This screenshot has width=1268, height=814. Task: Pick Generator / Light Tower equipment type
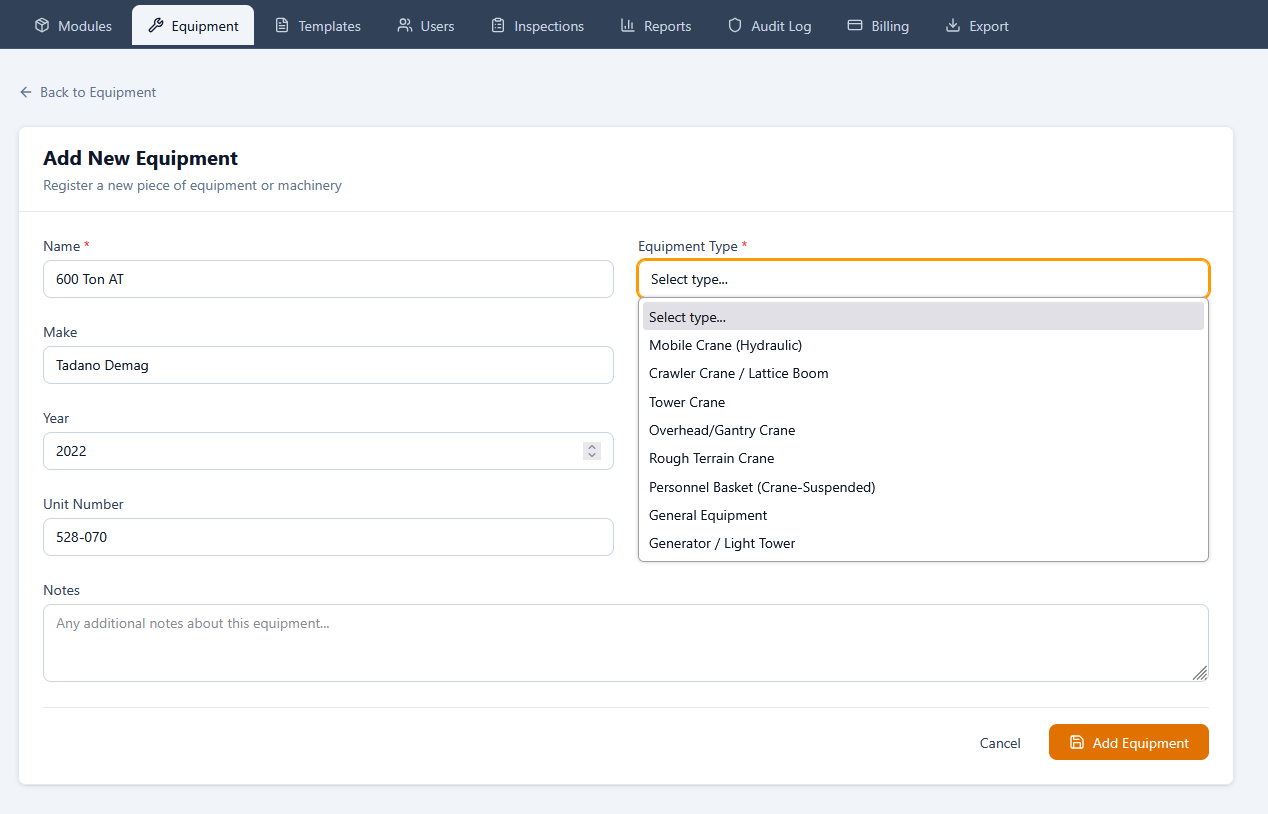tap(721, 543)
